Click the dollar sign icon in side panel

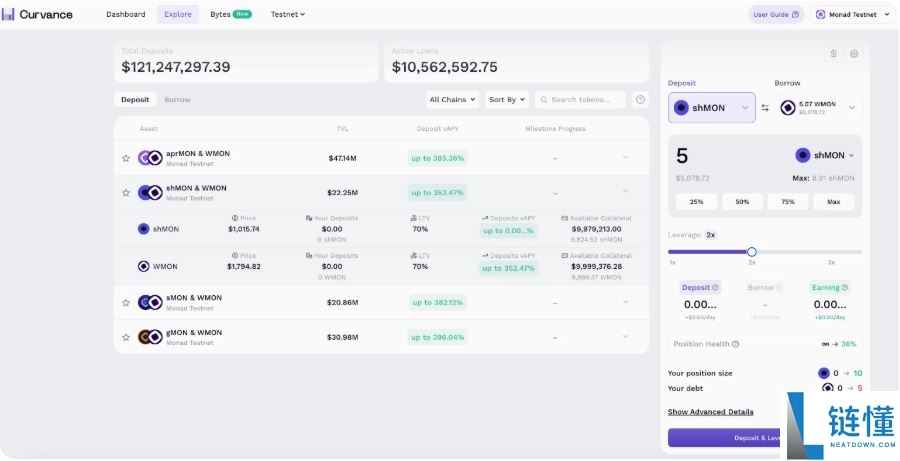(833, 54)
